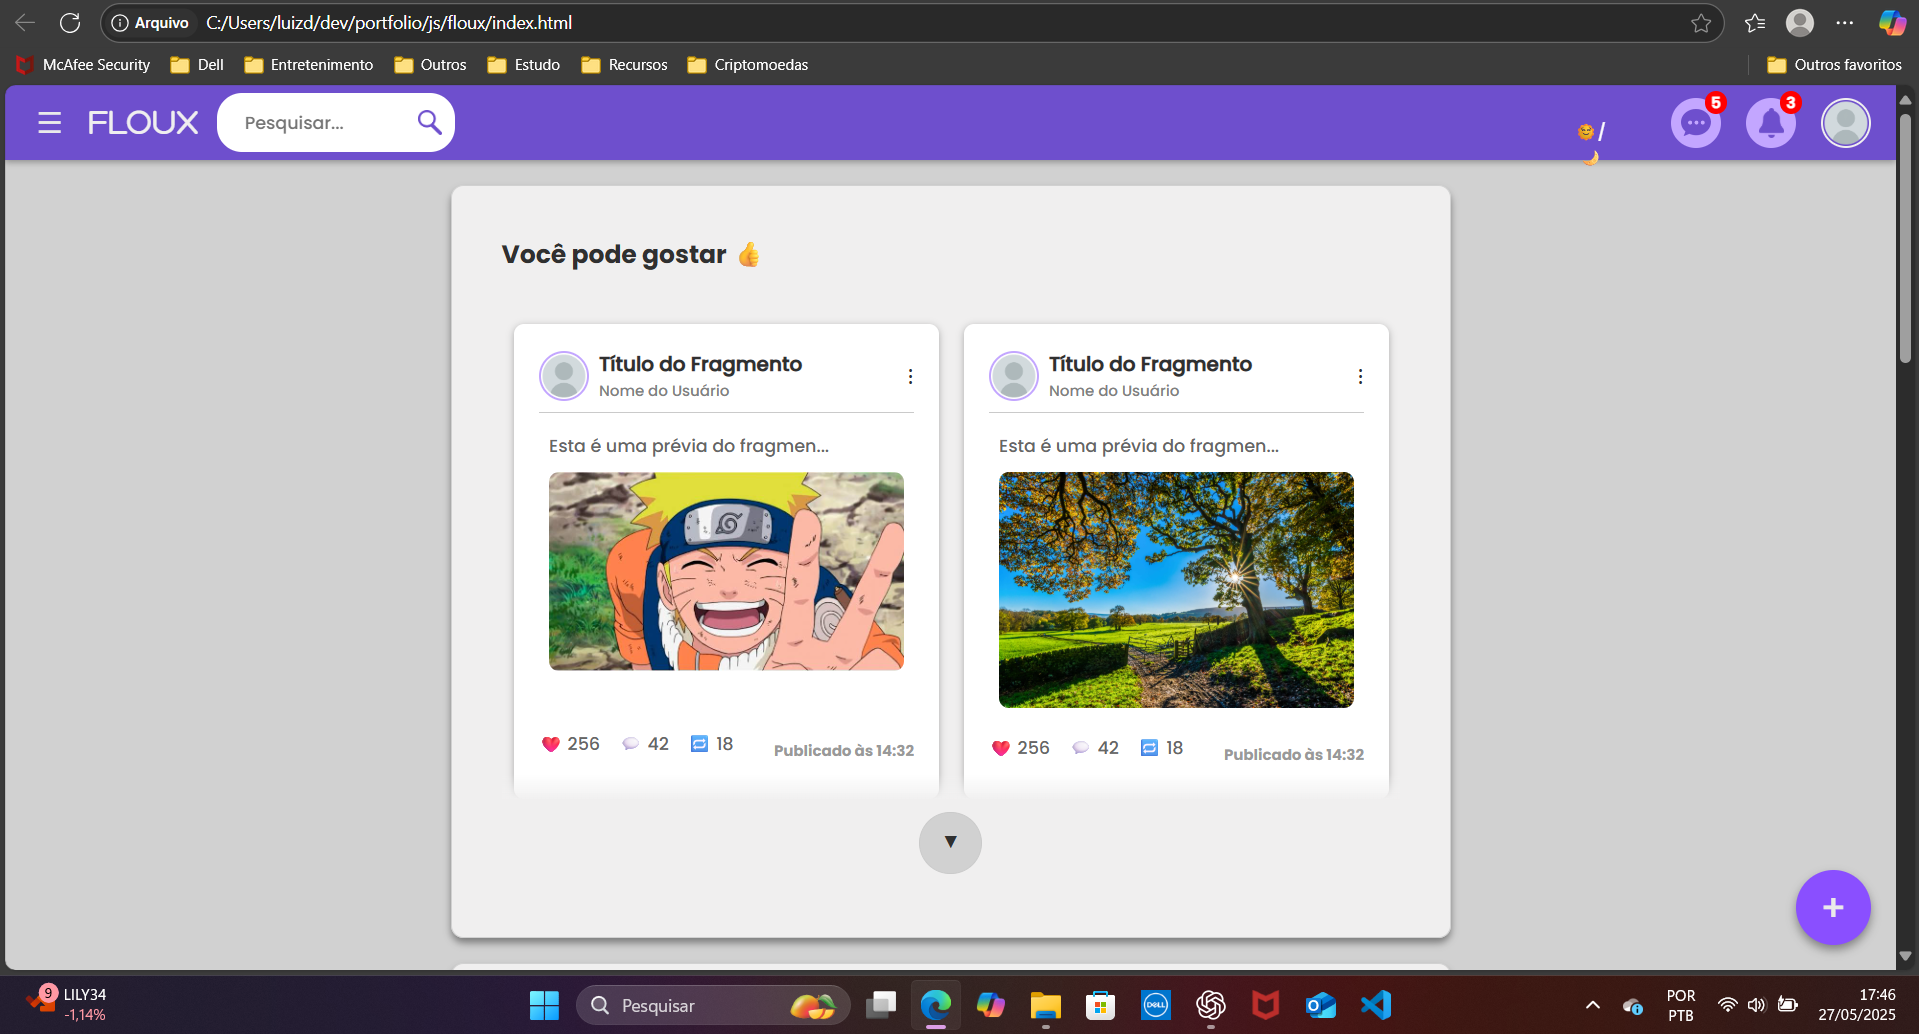Open the hamburger menu next to FLOUX
The height and width of the screenshot is (1034, 1919).
(x=49, y=123)
